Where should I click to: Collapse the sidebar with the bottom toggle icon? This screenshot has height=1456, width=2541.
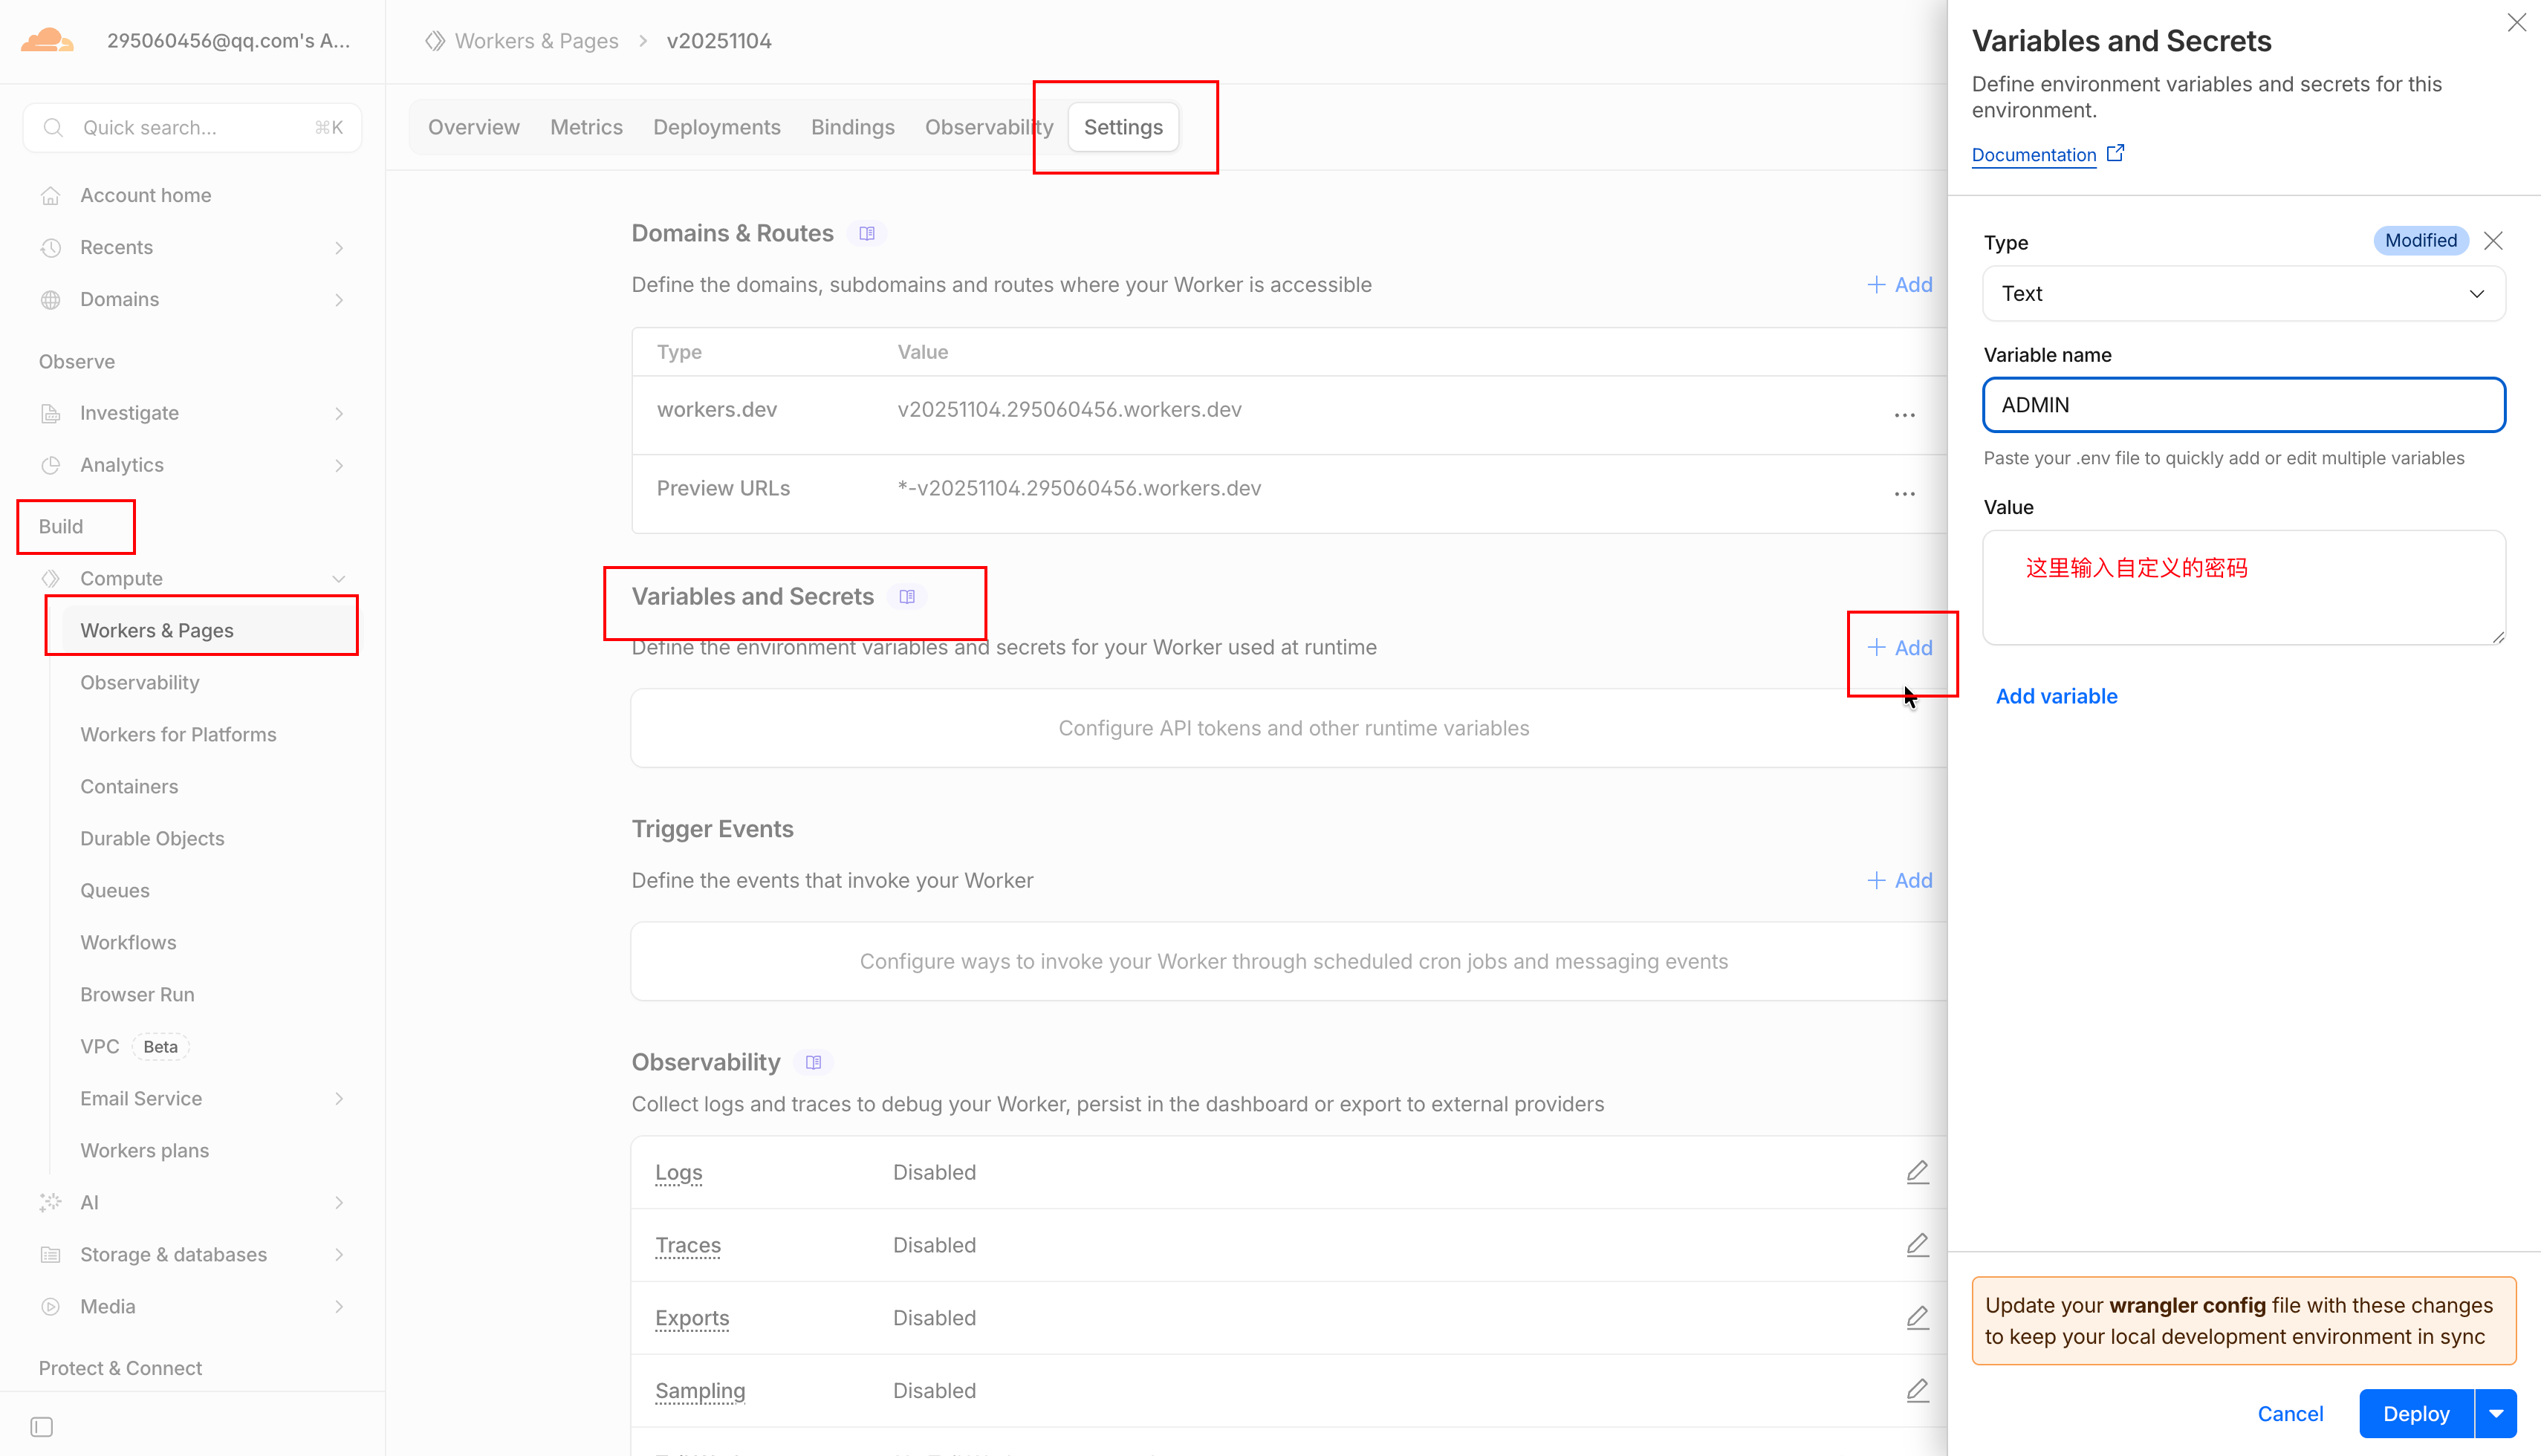tap(42, 1427)
